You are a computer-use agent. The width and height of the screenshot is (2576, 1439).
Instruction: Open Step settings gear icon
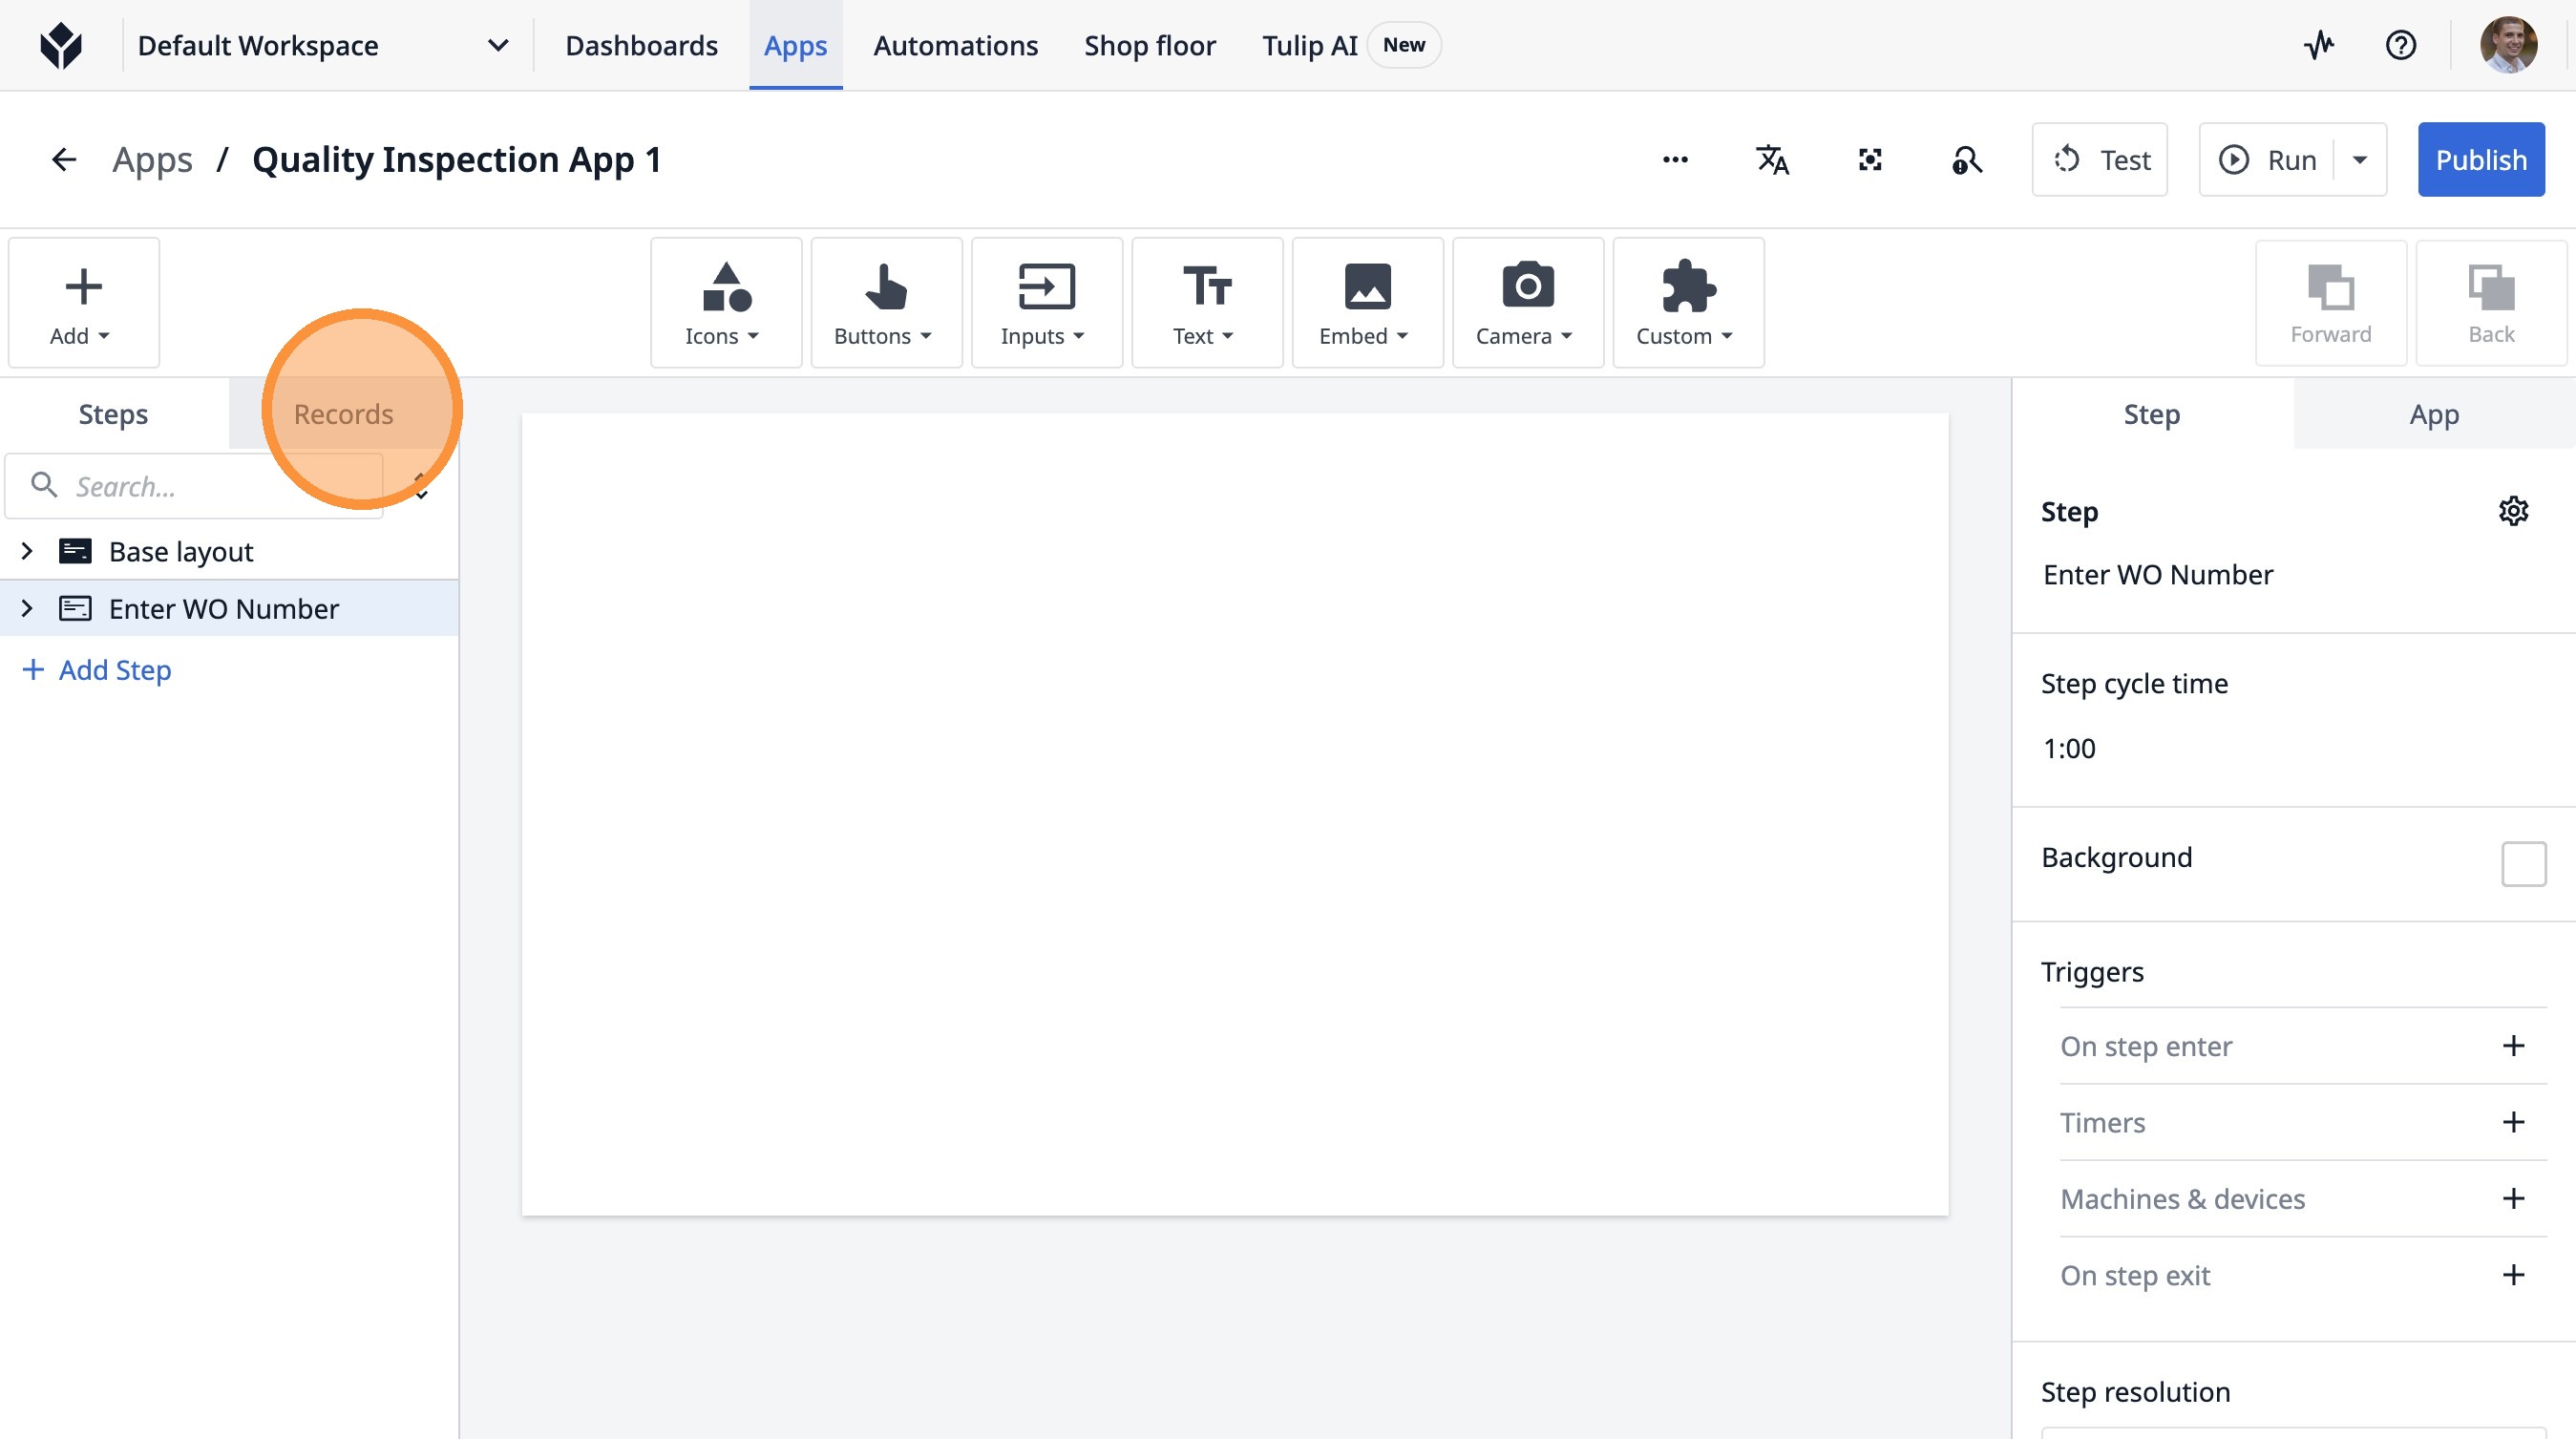click(2513, 511)
